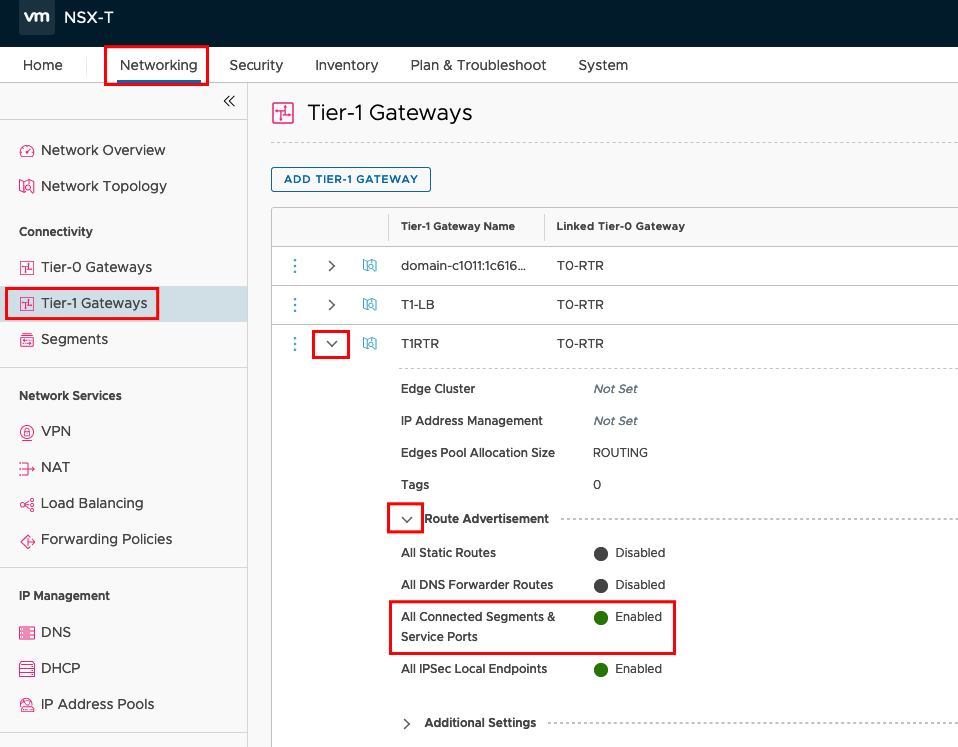Open Network Topology in sidebar
Viewport: 958px width, 747px height.
[x=104, y=186]
